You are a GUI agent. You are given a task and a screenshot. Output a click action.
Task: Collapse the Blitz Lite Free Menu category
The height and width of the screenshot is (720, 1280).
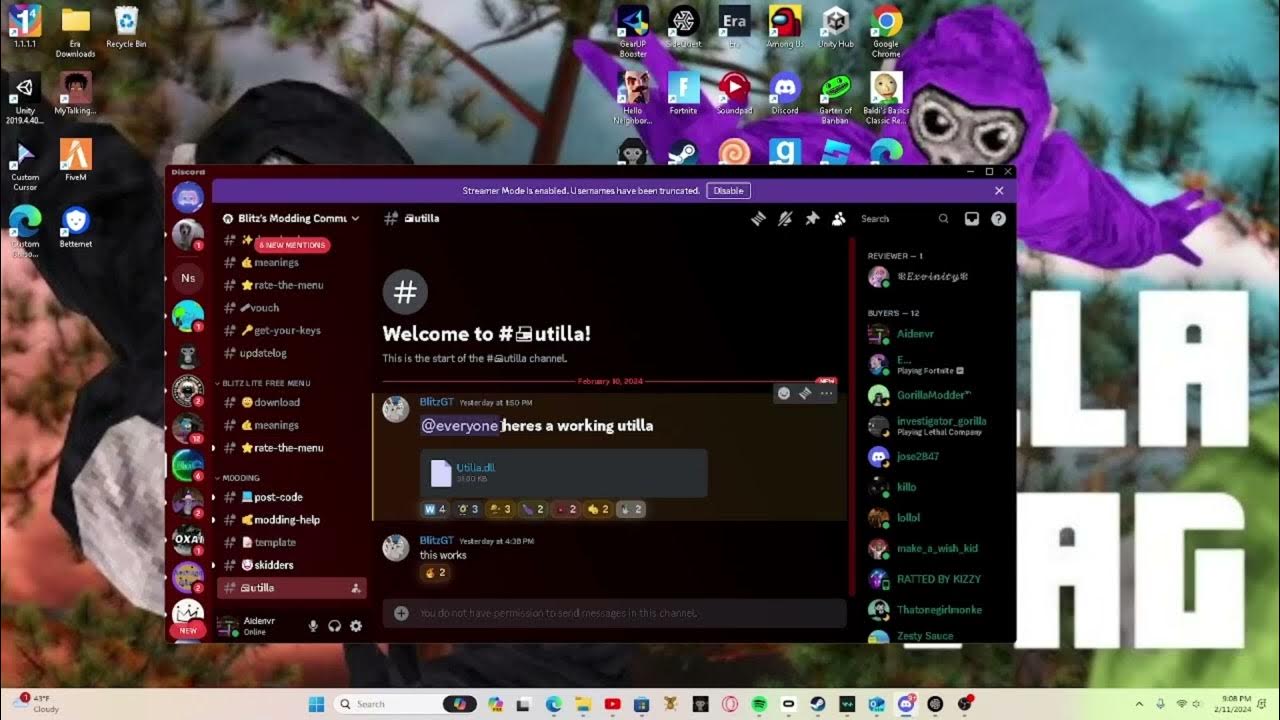(x=264, y=383)
